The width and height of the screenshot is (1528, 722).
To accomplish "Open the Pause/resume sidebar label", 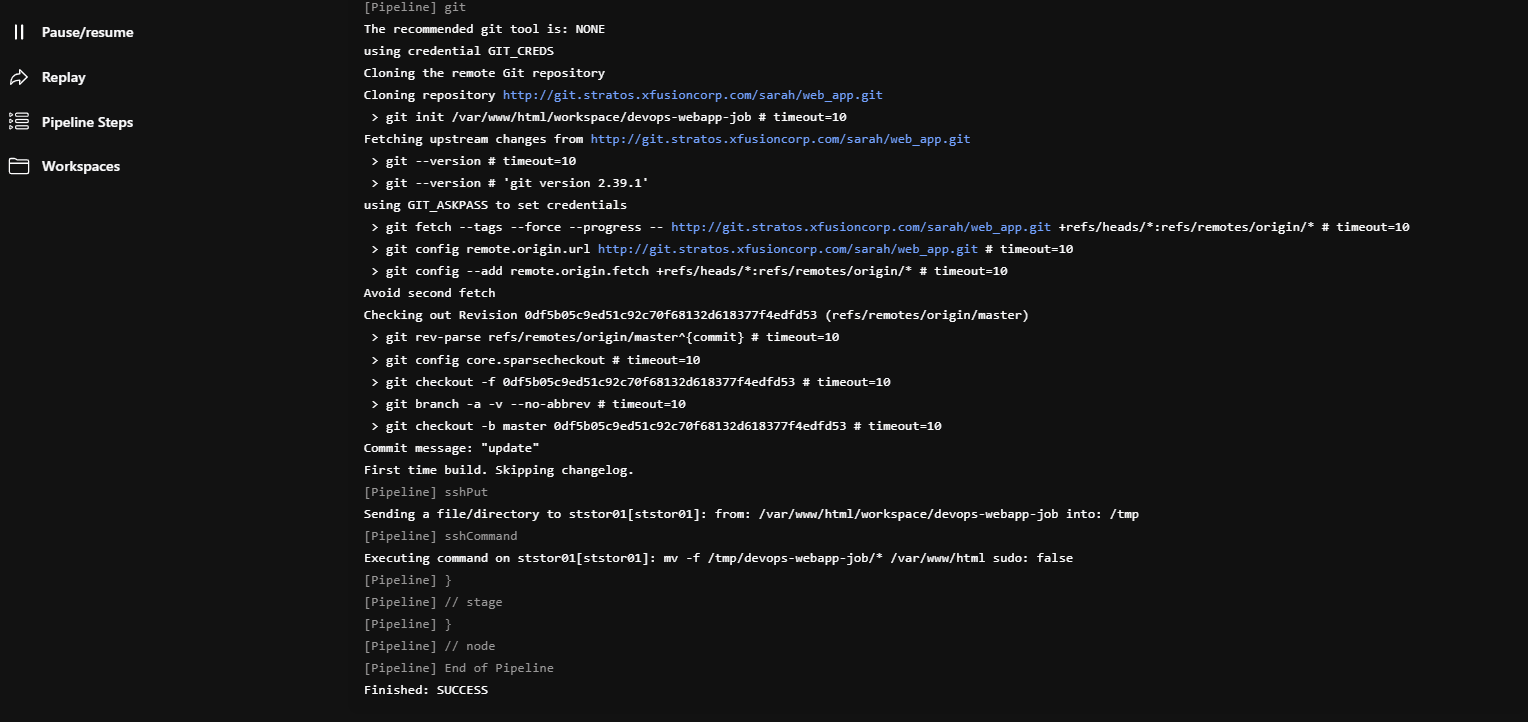I will tap(88, 32).
